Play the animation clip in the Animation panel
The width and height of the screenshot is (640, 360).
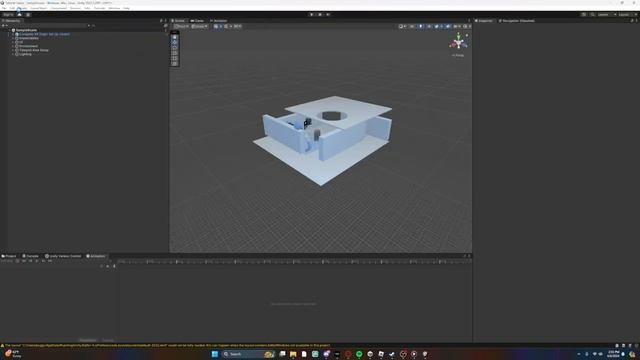[37, 261]
